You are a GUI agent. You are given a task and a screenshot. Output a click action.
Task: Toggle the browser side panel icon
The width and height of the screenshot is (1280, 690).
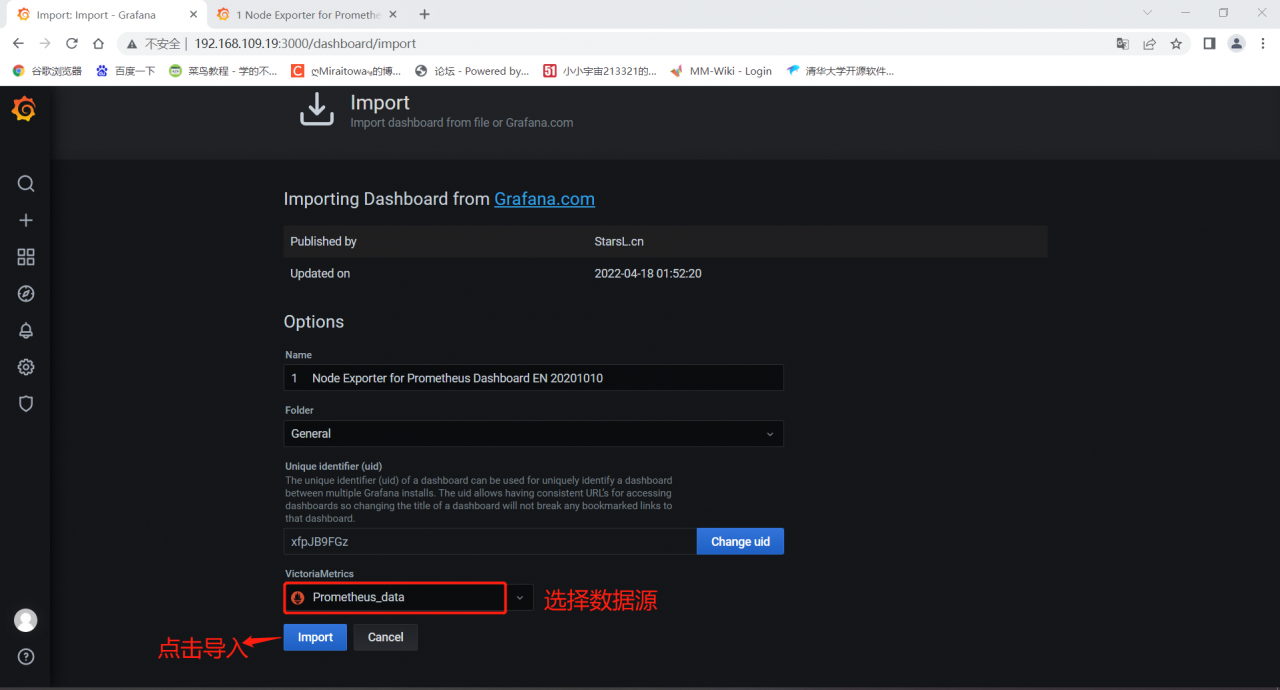point(1209,44)
